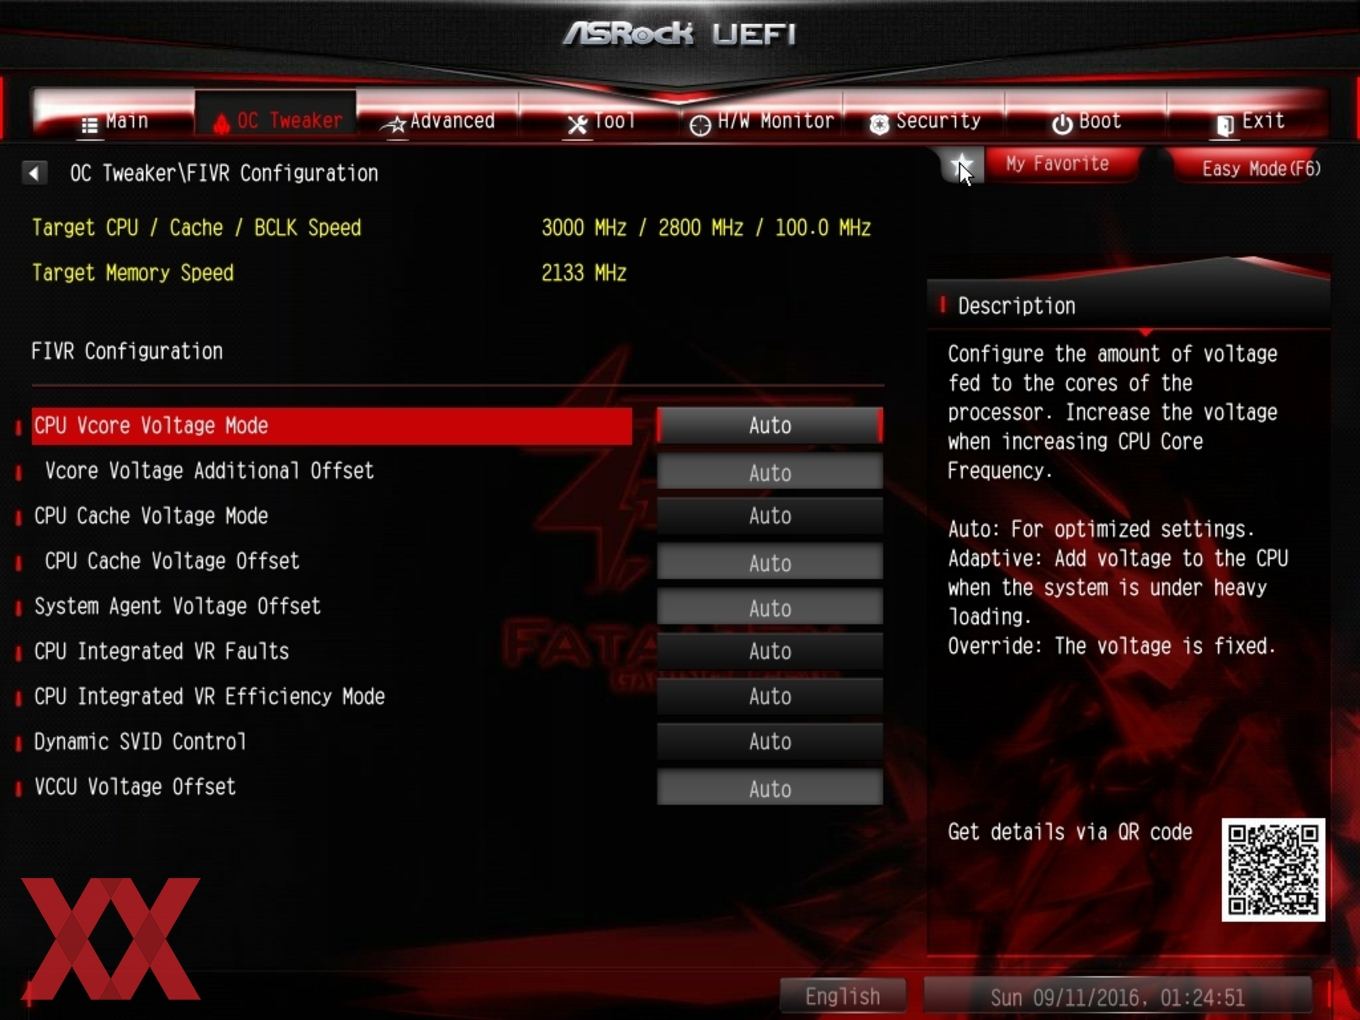Click the Target CPU / Cache / BCLK Speed label
1360x1020 pixels.
point(196,228)
